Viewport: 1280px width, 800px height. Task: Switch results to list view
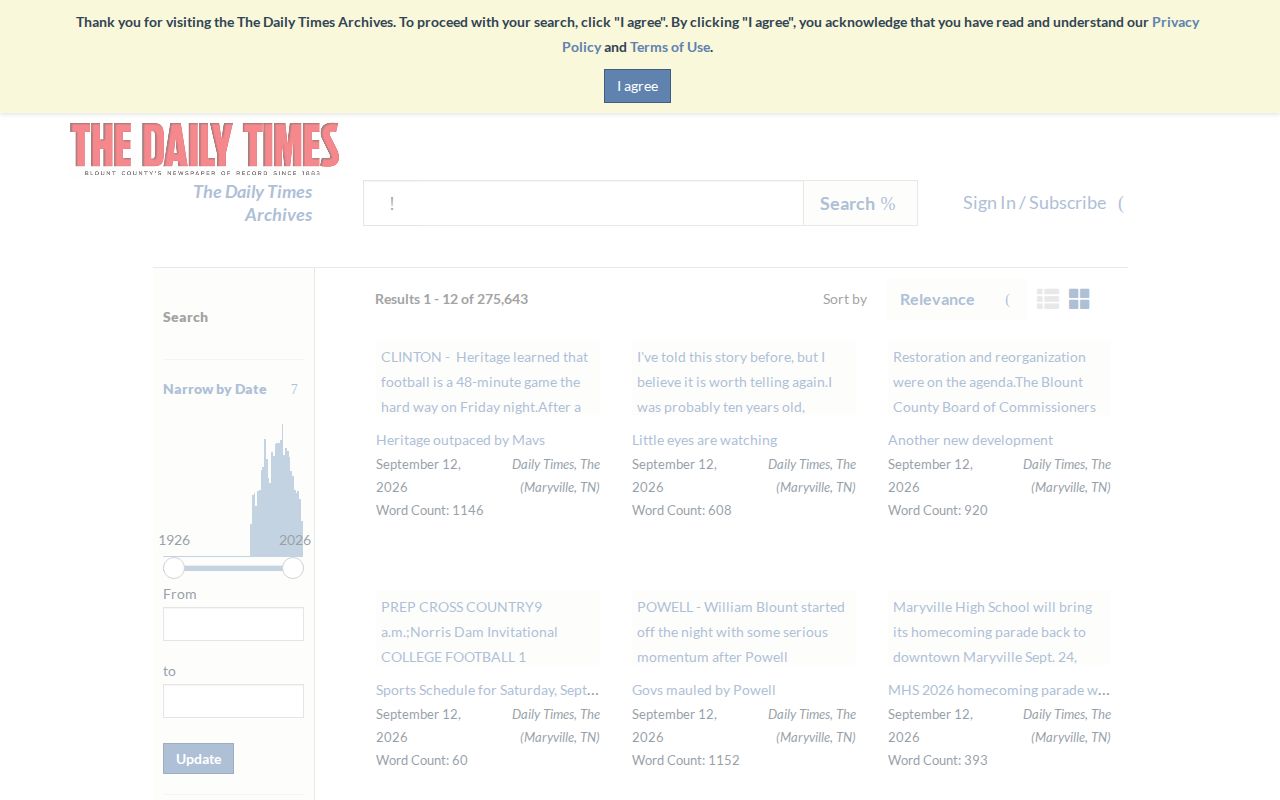point(1047,299)
